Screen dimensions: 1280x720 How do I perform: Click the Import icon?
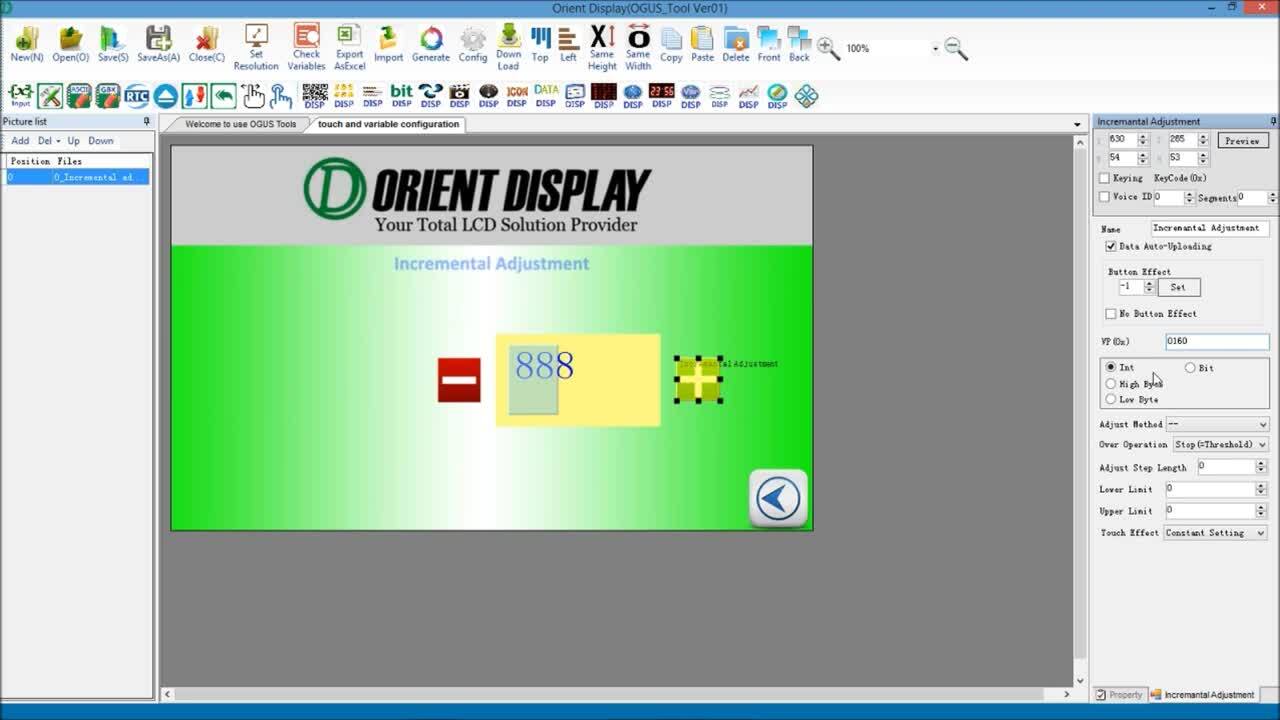point(388,45)
